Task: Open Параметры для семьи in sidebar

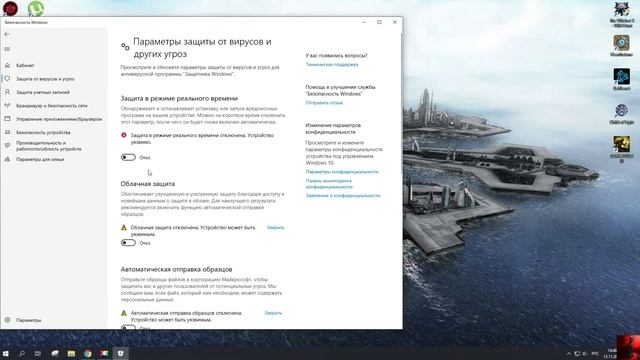Action: [40, 159]
